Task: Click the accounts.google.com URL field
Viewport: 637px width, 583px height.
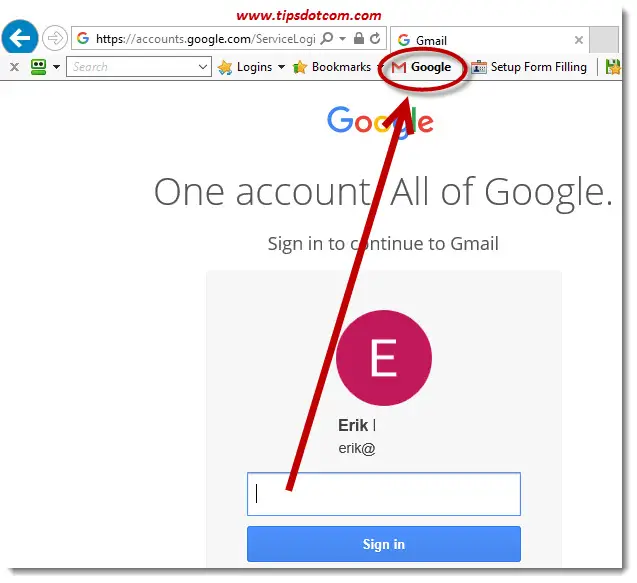Action: pos(205,39)
